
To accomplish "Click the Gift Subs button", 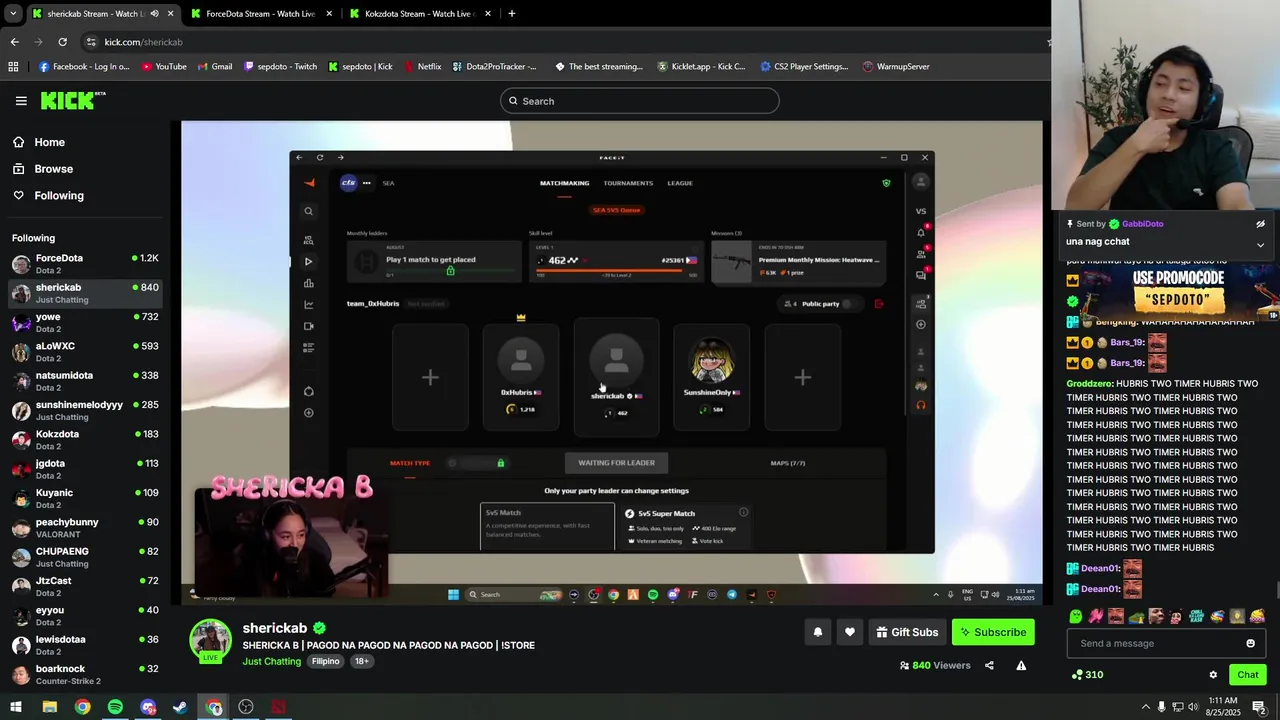I will (x=907, y=632).
